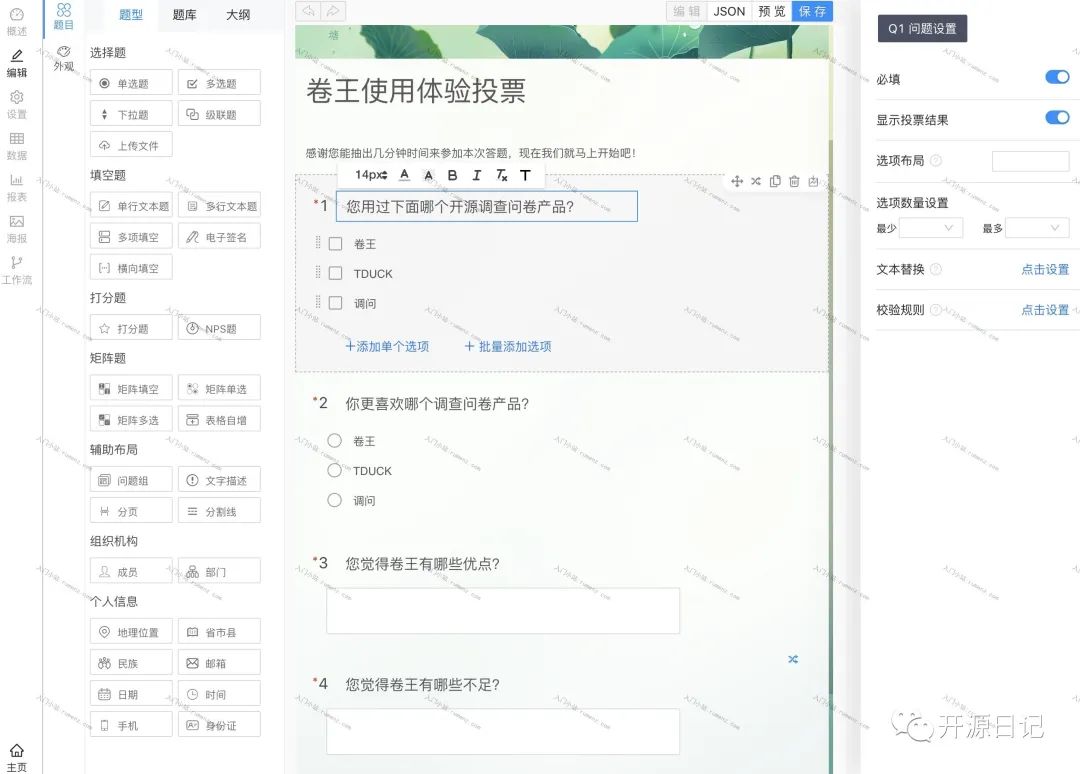
Task: Apply bold formatting to title text
Action: 452,175
